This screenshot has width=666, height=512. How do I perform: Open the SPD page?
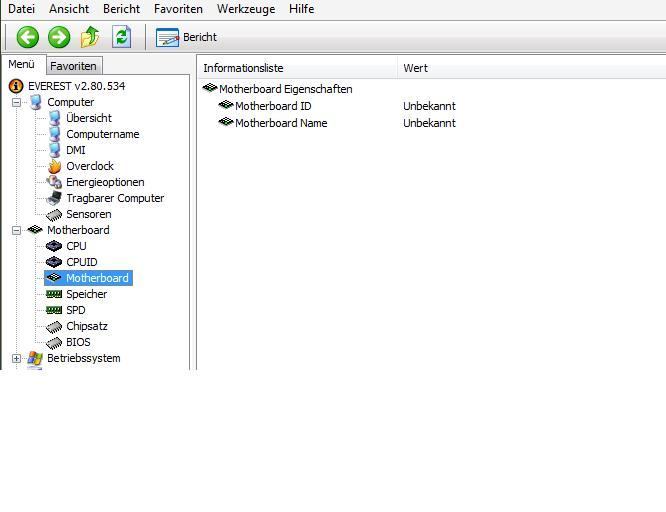(76, 310)
